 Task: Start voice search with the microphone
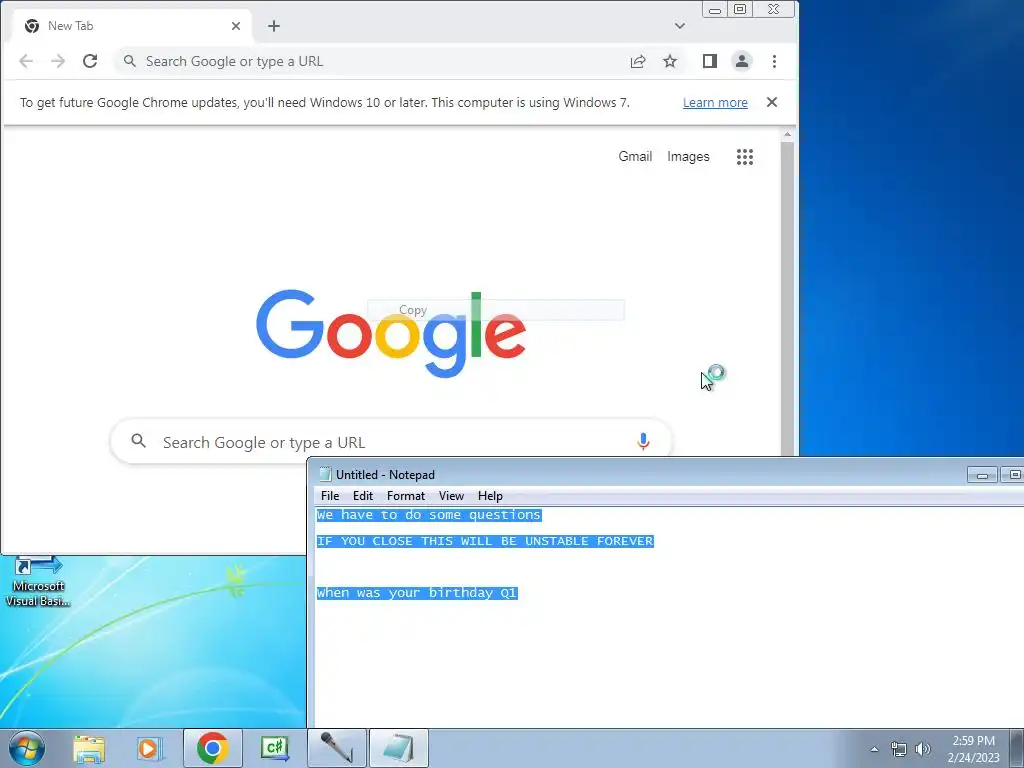[x=643, y=442]
